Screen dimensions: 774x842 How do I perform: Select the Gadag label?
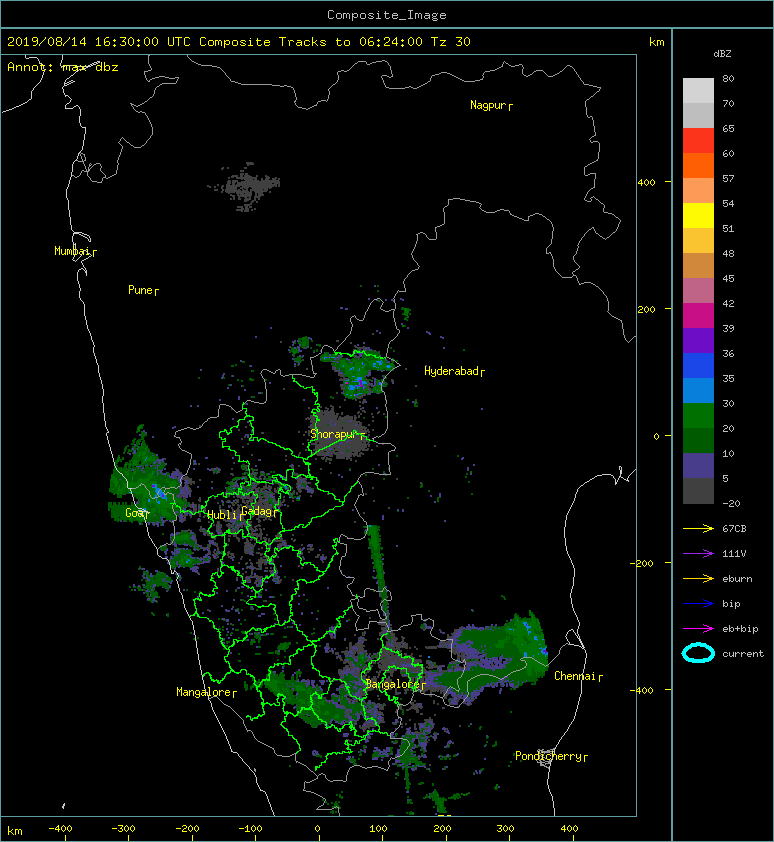pyautogui.click(x=257, y=511)
